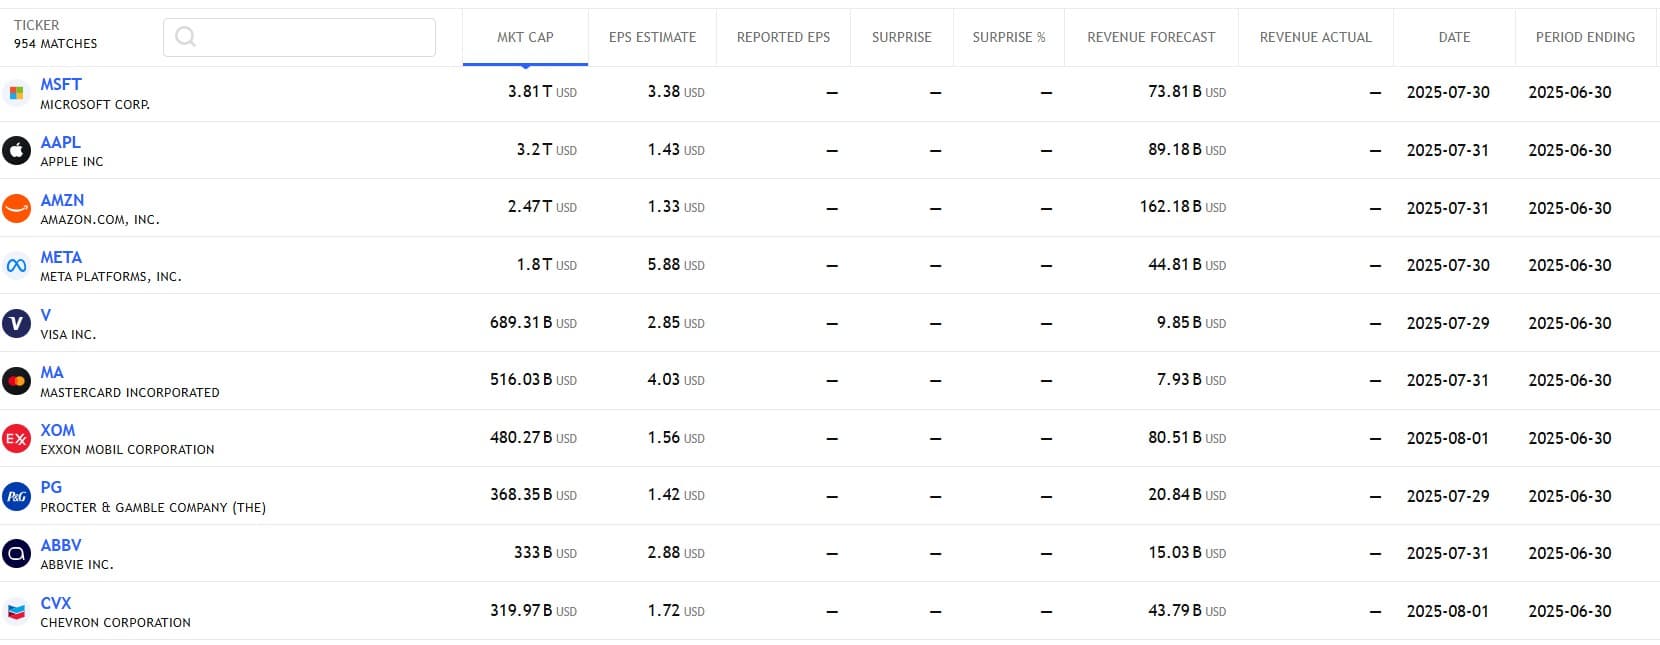Open the AMZN ticker link
Image resolution: width=1660 pixels, height=645 pixels.
click(62, 200)
